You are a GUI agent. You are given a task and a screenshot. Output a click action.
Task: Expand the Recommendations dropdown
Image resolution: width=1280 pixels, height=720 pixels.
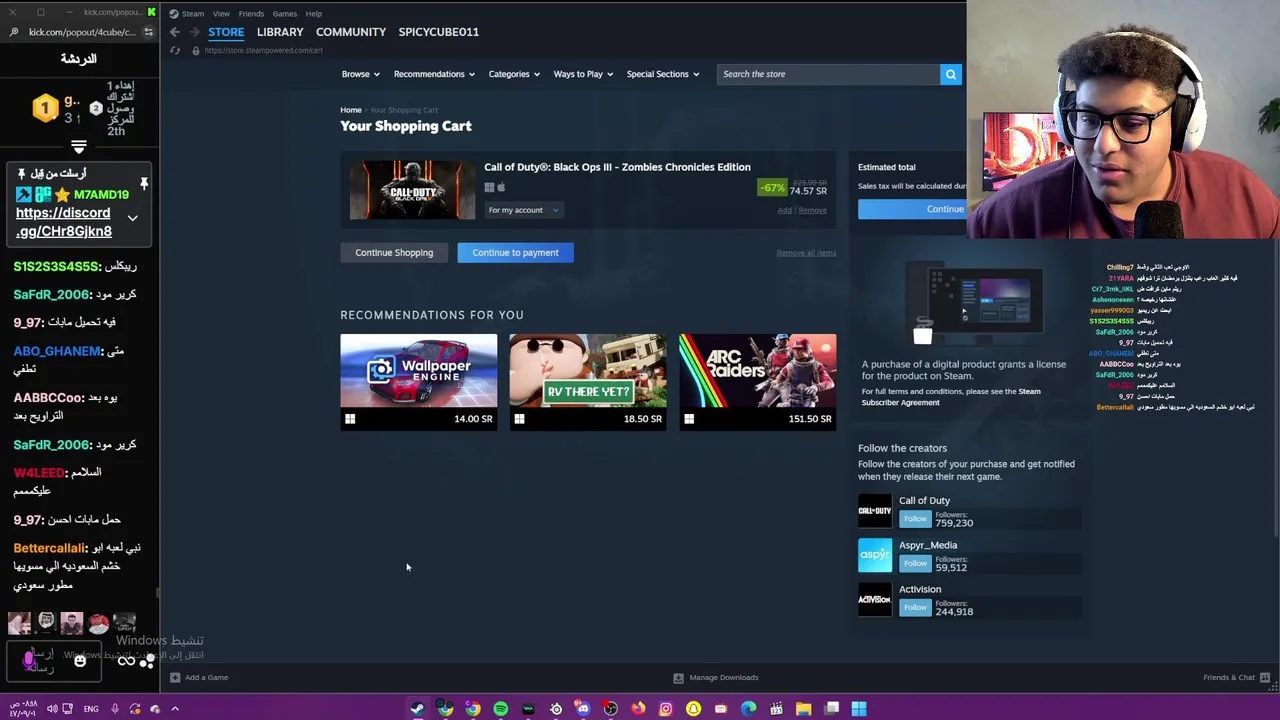pos(434,74)
